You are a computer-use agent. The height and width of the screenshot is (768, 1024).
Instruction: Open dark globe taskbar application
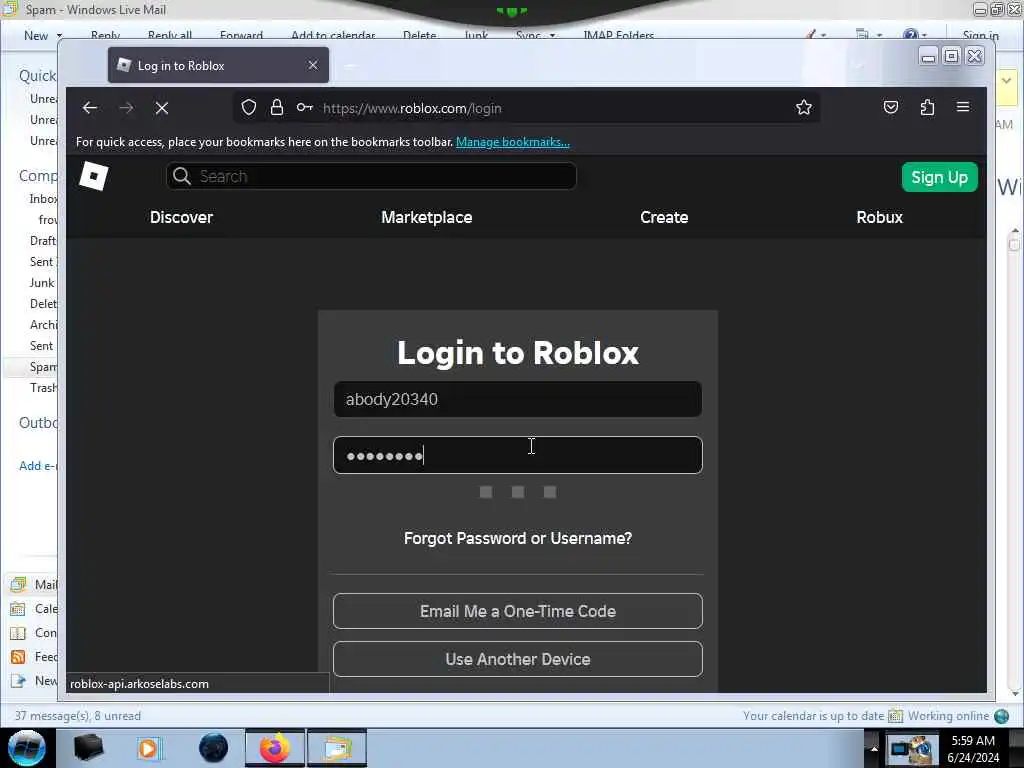pyautogui.click(x=213, y=748)
